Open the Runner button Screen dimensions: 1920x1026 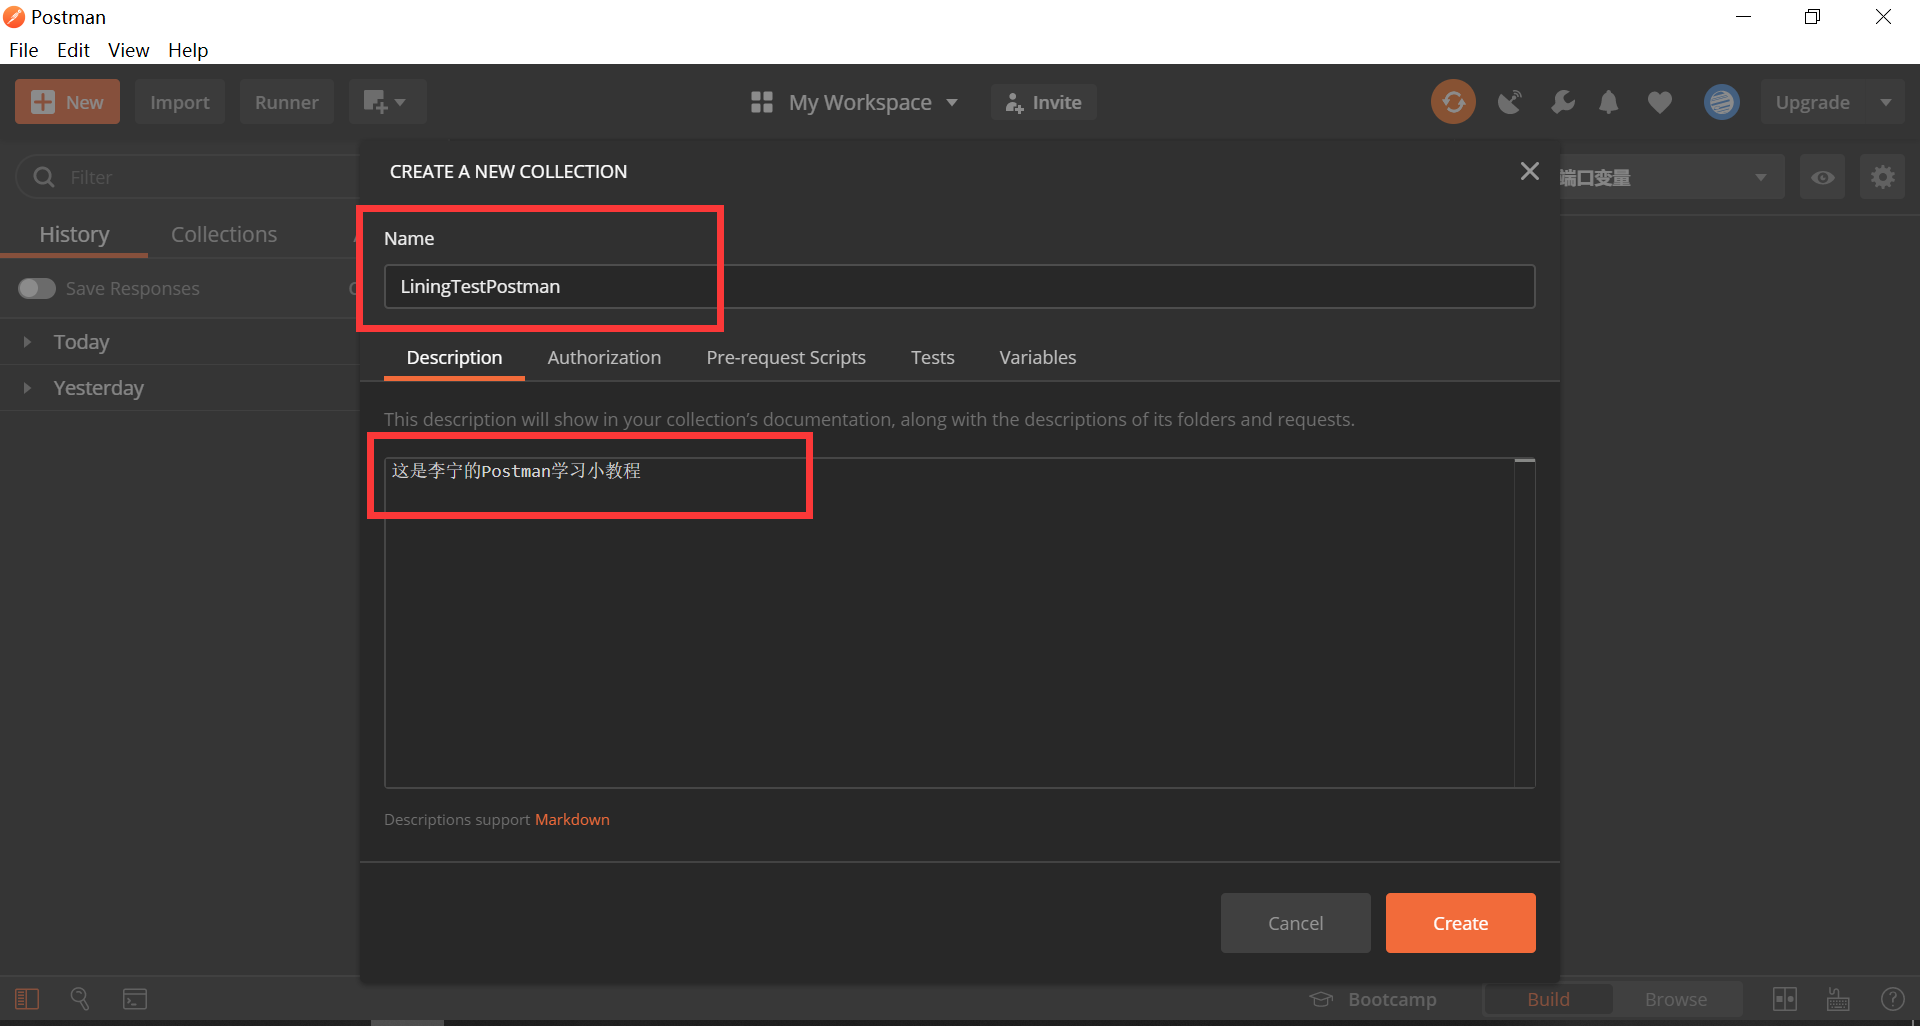pos(286,102)
